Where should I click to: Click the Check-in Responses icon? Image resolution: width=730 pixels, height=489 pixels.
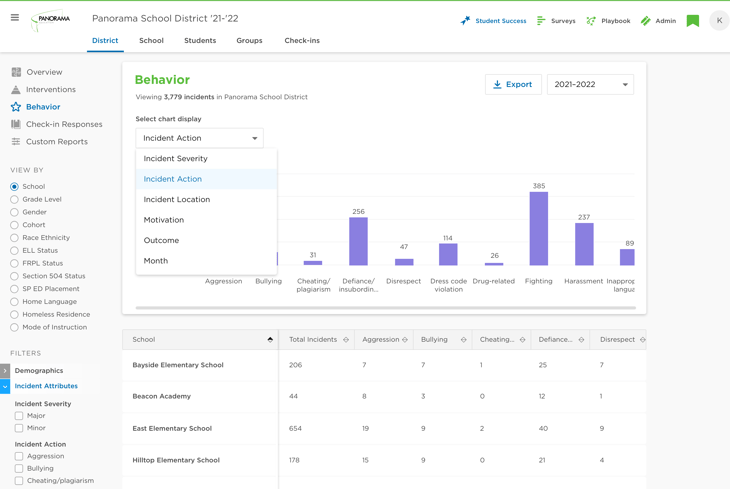tap(16, 124)
